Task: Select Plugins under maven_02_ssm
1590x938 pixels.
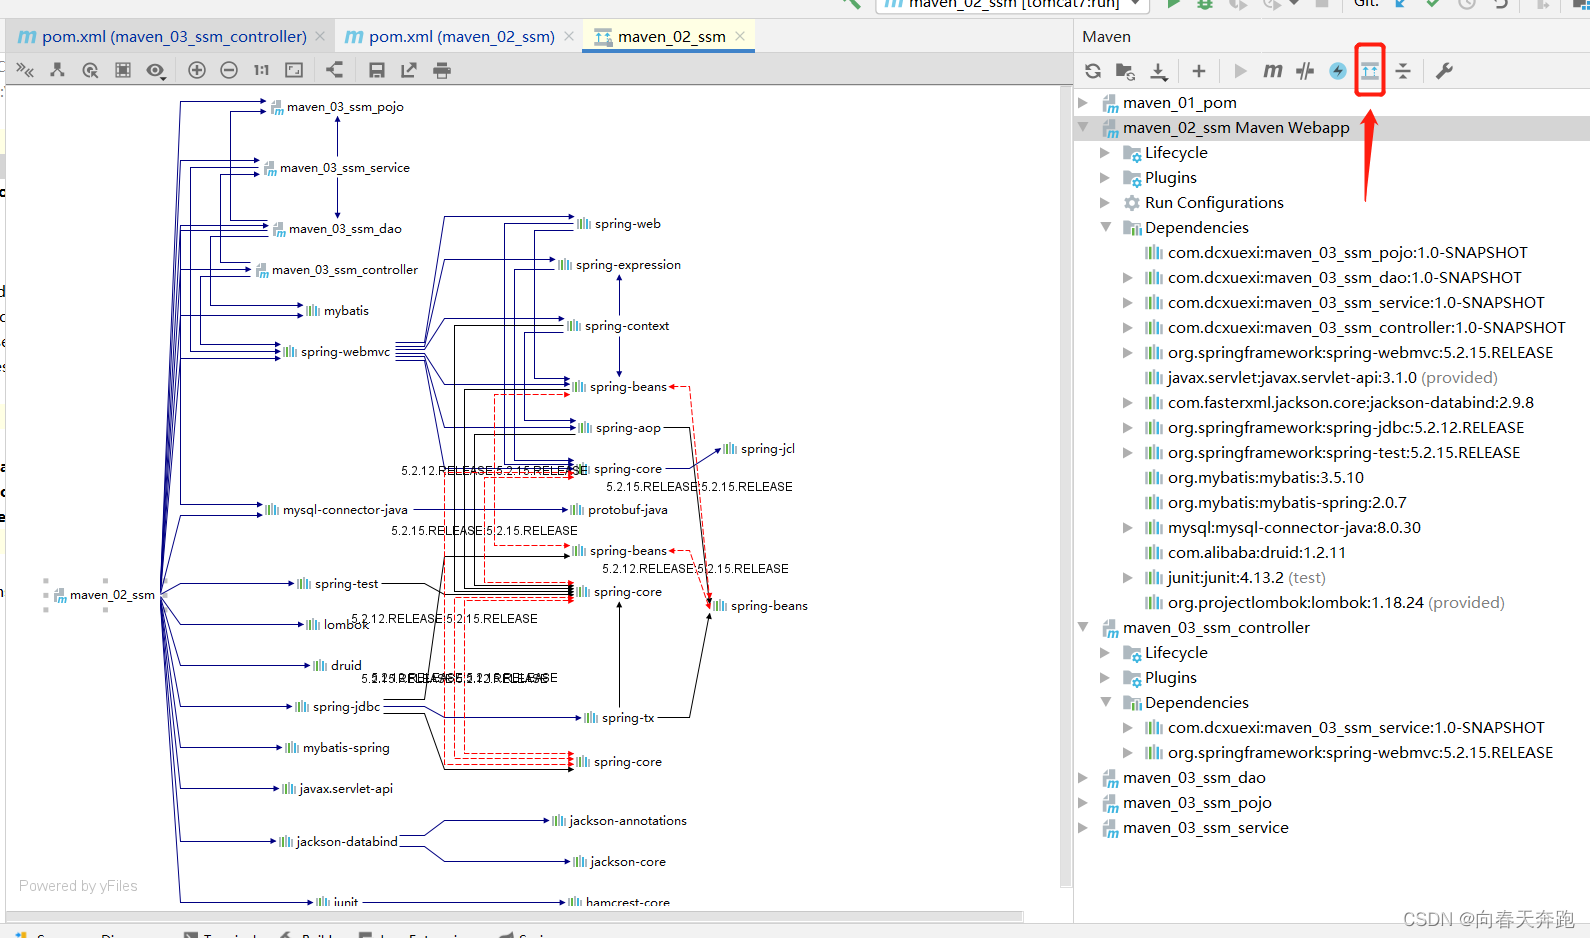Action: pyautogui.click(x=1170, y=178)
